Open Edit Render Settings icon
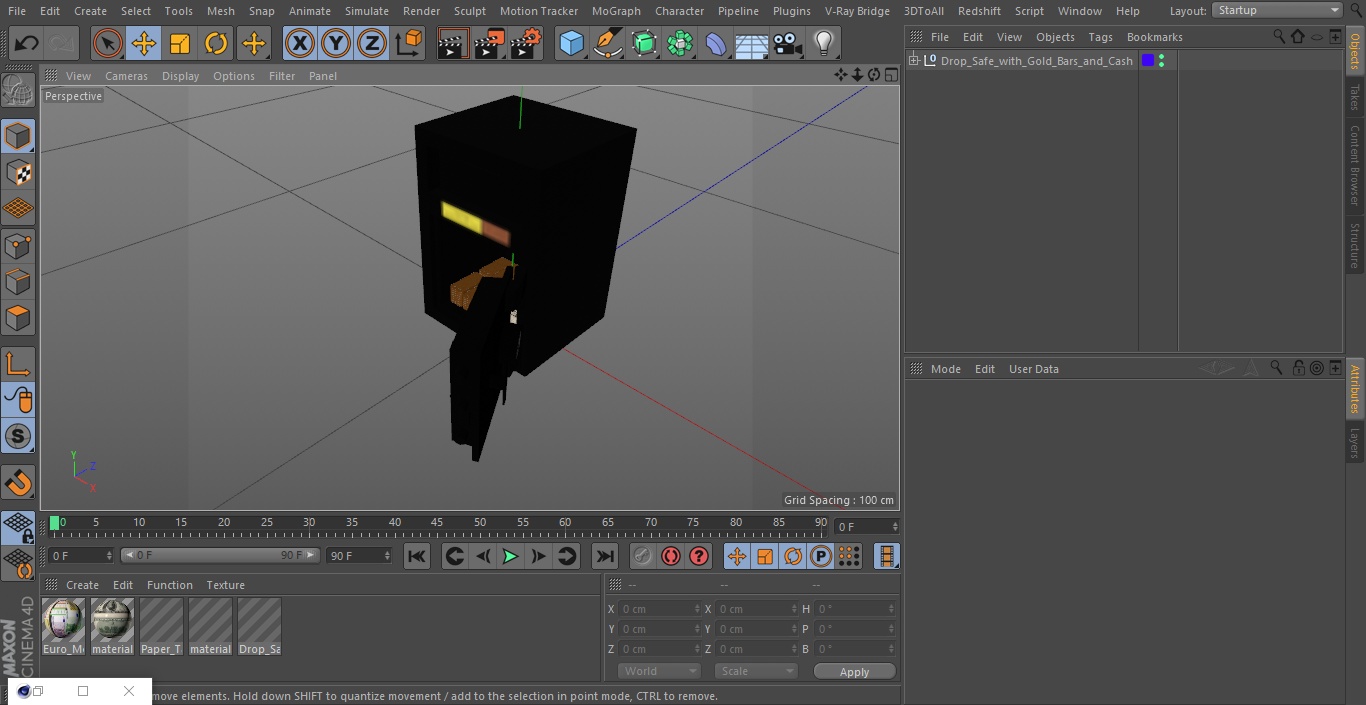The height and width of the screenshot is (705, 1366). 526,43
